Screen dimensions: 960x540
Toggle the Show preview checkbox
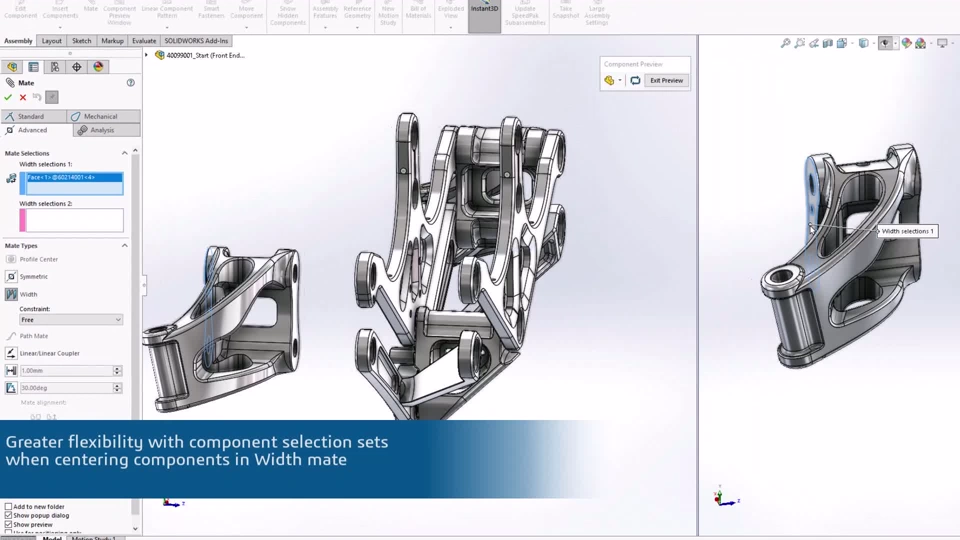pyautogui.click(x=9, y=525)
